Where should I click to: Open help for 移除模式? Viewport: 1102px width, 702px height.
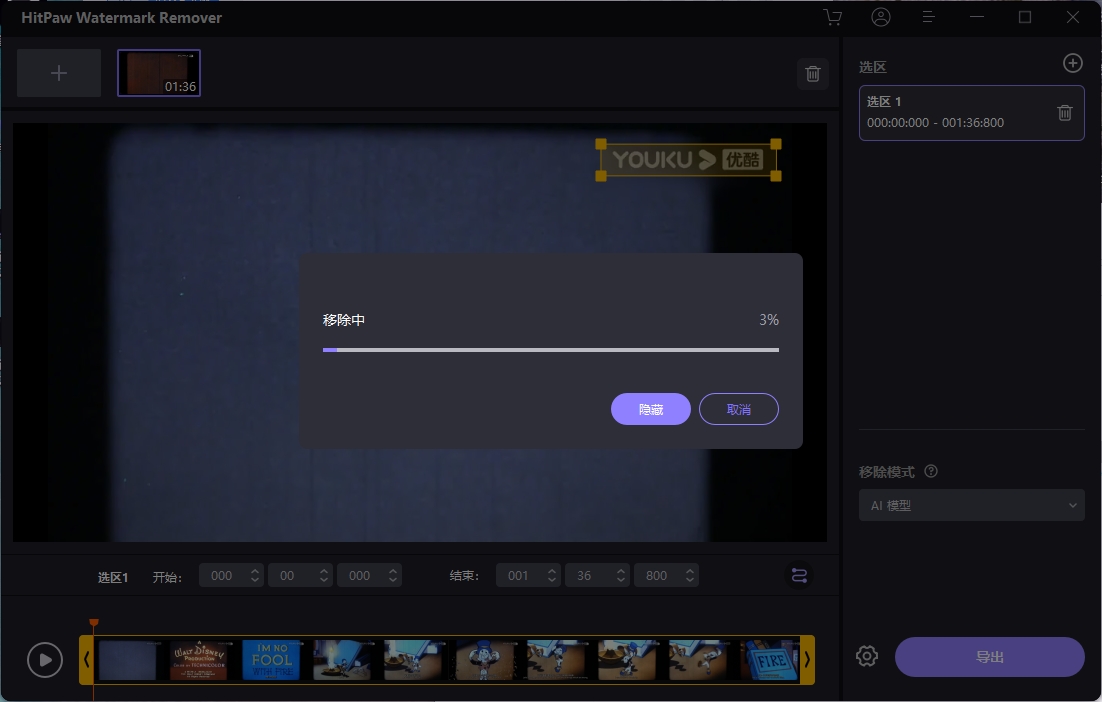[931, 472]
